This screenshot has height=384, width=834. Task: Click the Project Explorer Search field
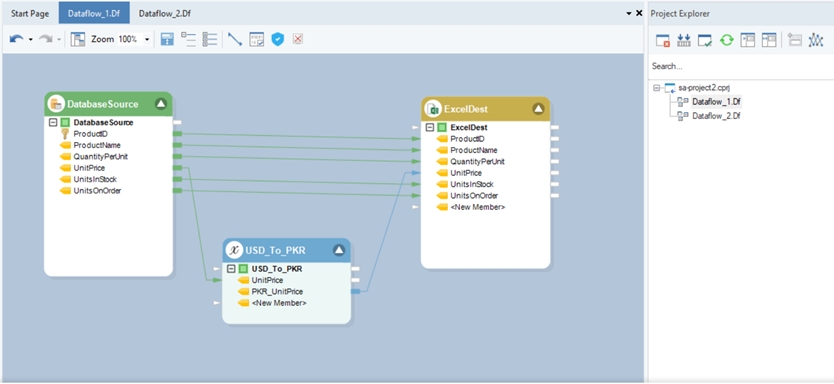pyautogui.click(x=740, y=66)
